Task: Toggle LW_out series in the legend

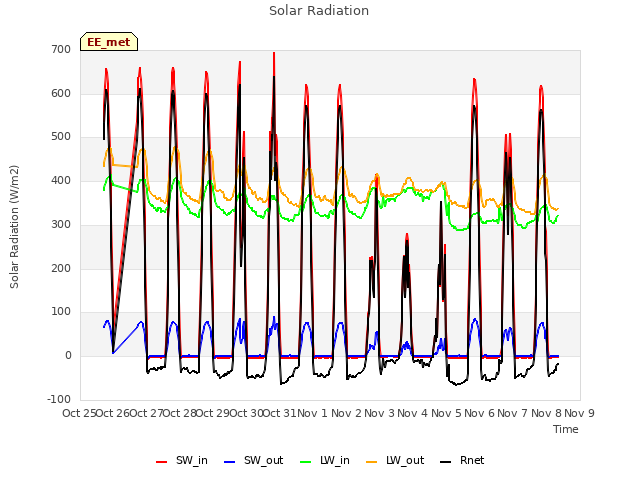Action: (395, 460)
